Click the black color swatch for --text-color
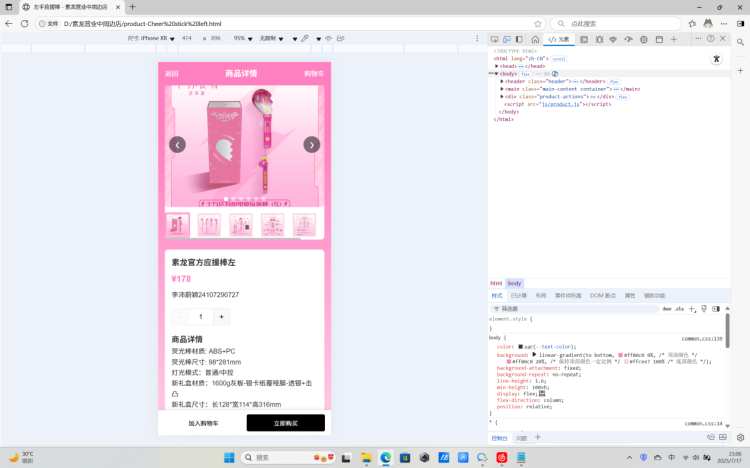 tap(520, 346)
